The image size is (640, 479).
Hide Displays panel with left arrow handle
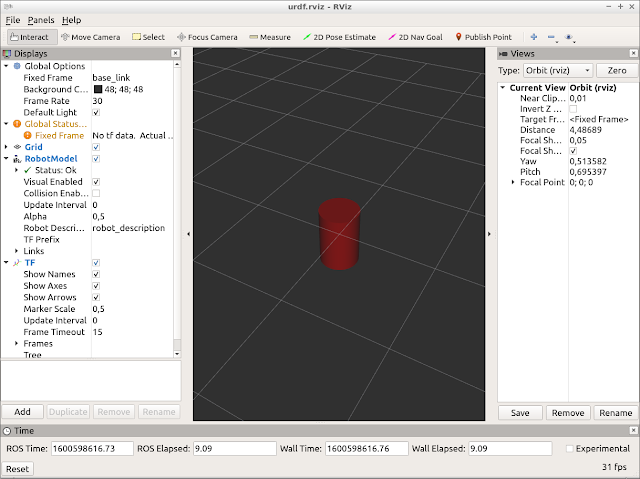tap(188, 234)
